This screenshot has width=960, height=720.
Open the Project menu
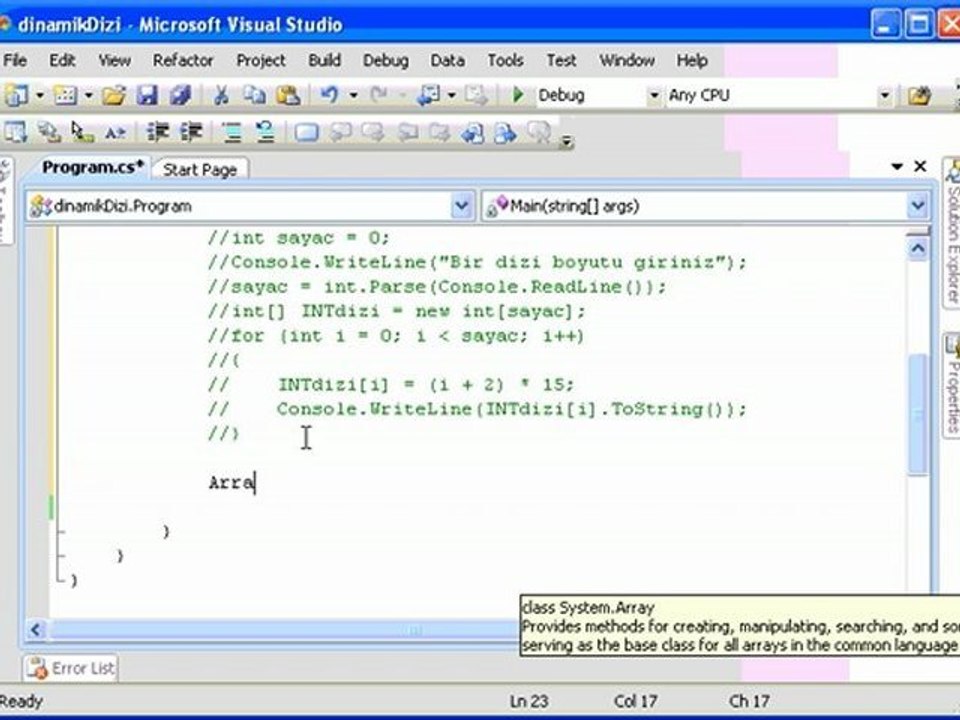point(261,60)
